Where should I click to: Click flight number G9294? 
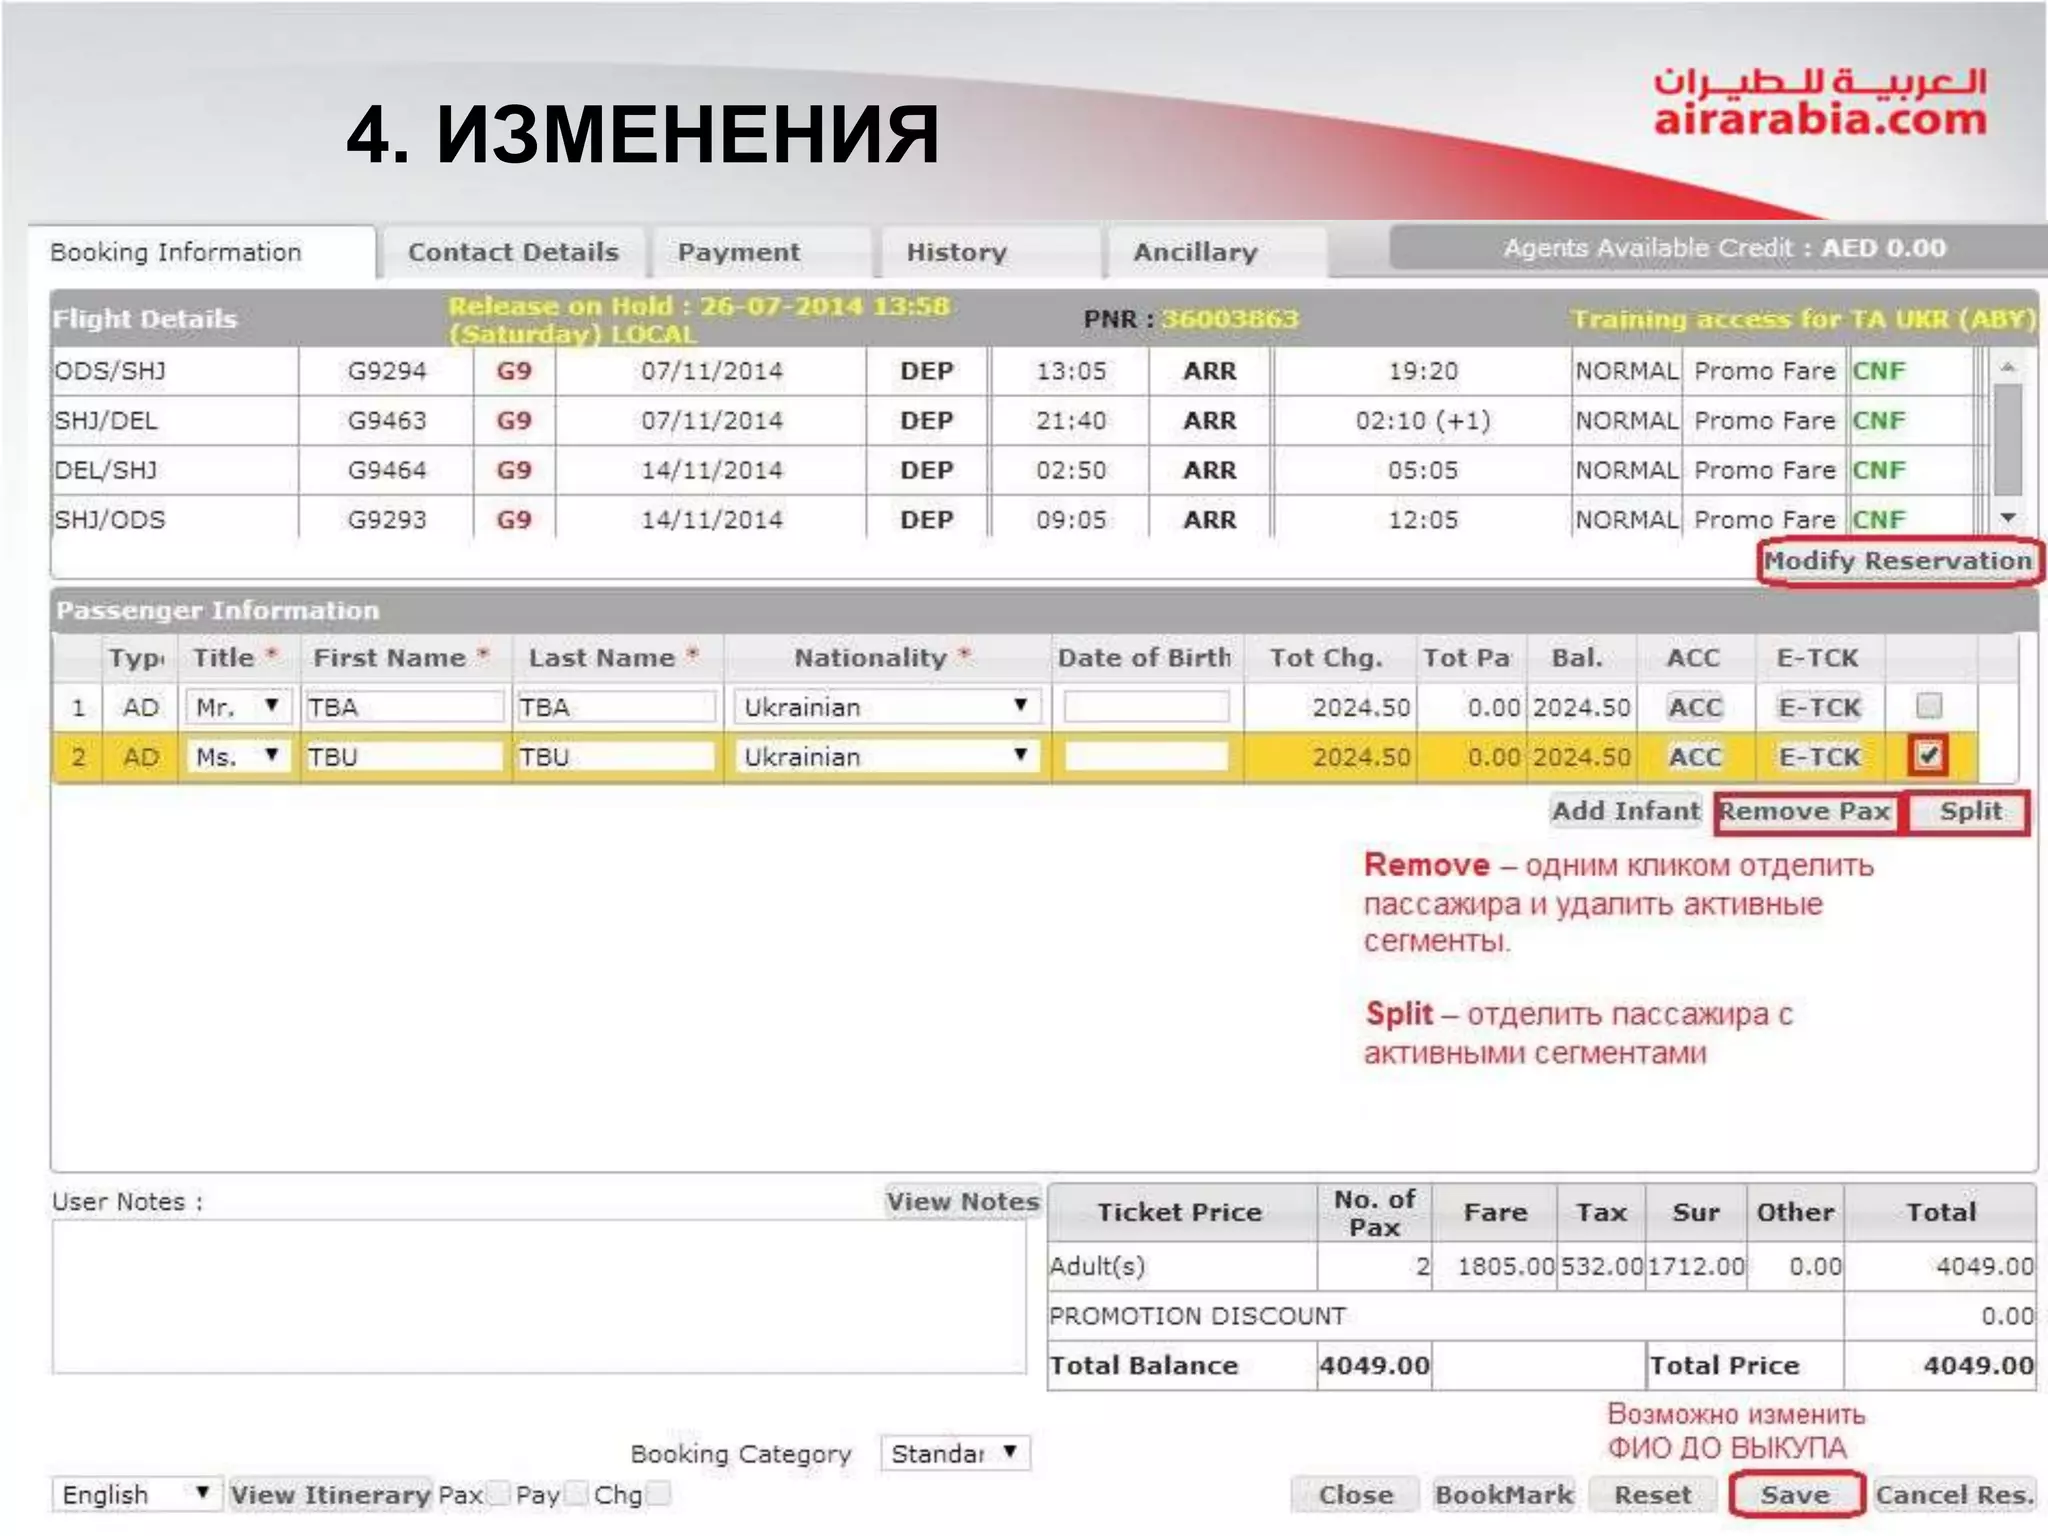click(386, 371)
